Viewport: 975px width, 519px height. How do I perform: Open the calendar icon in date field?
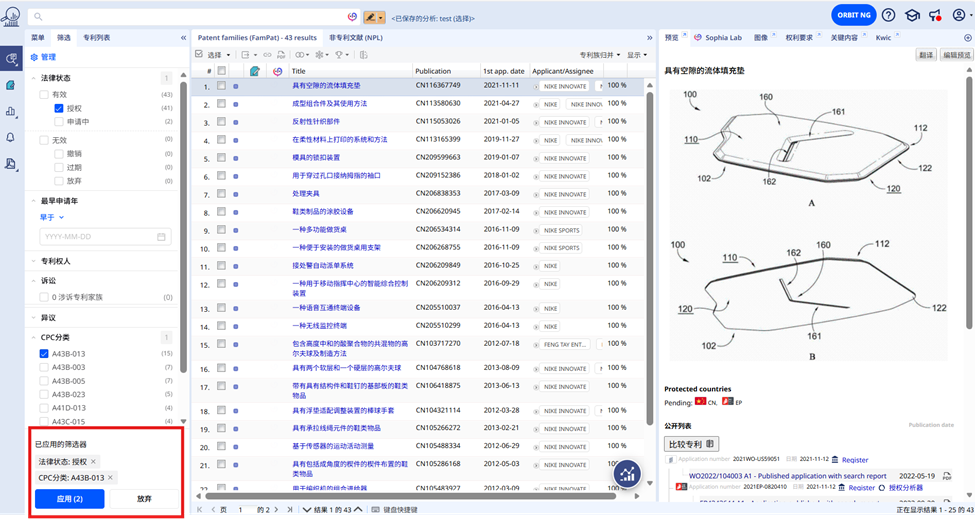[161, 237]
